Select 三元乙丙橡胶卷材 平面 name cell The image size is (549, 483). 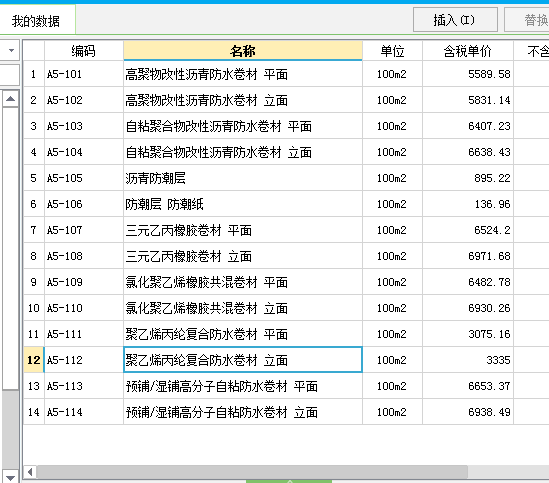point(243,230)
